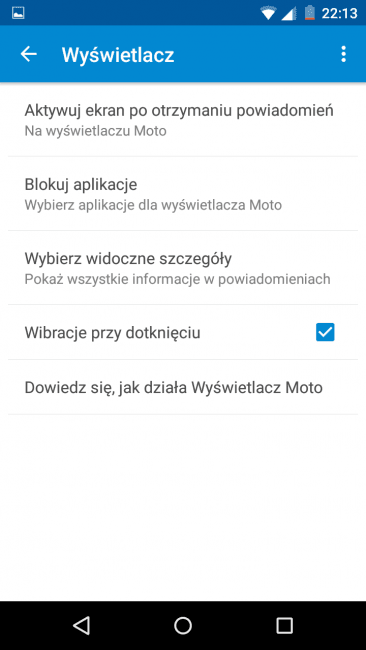366x650 pixels.
Task: Tap the Wibracje przy dotknięciu label
Action: pos(112,333)
